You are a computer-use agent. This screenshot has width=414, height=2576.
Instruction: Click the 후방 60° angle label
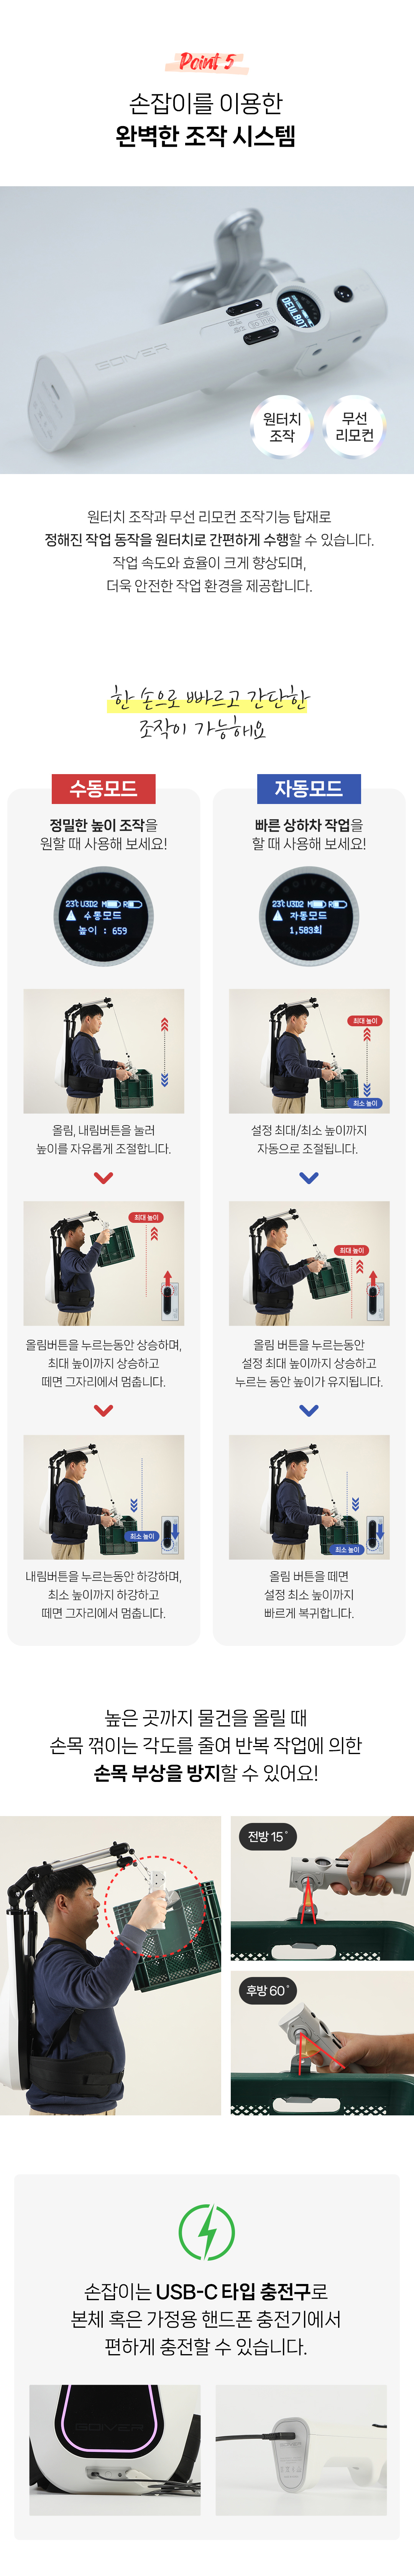coord(266,1990)
